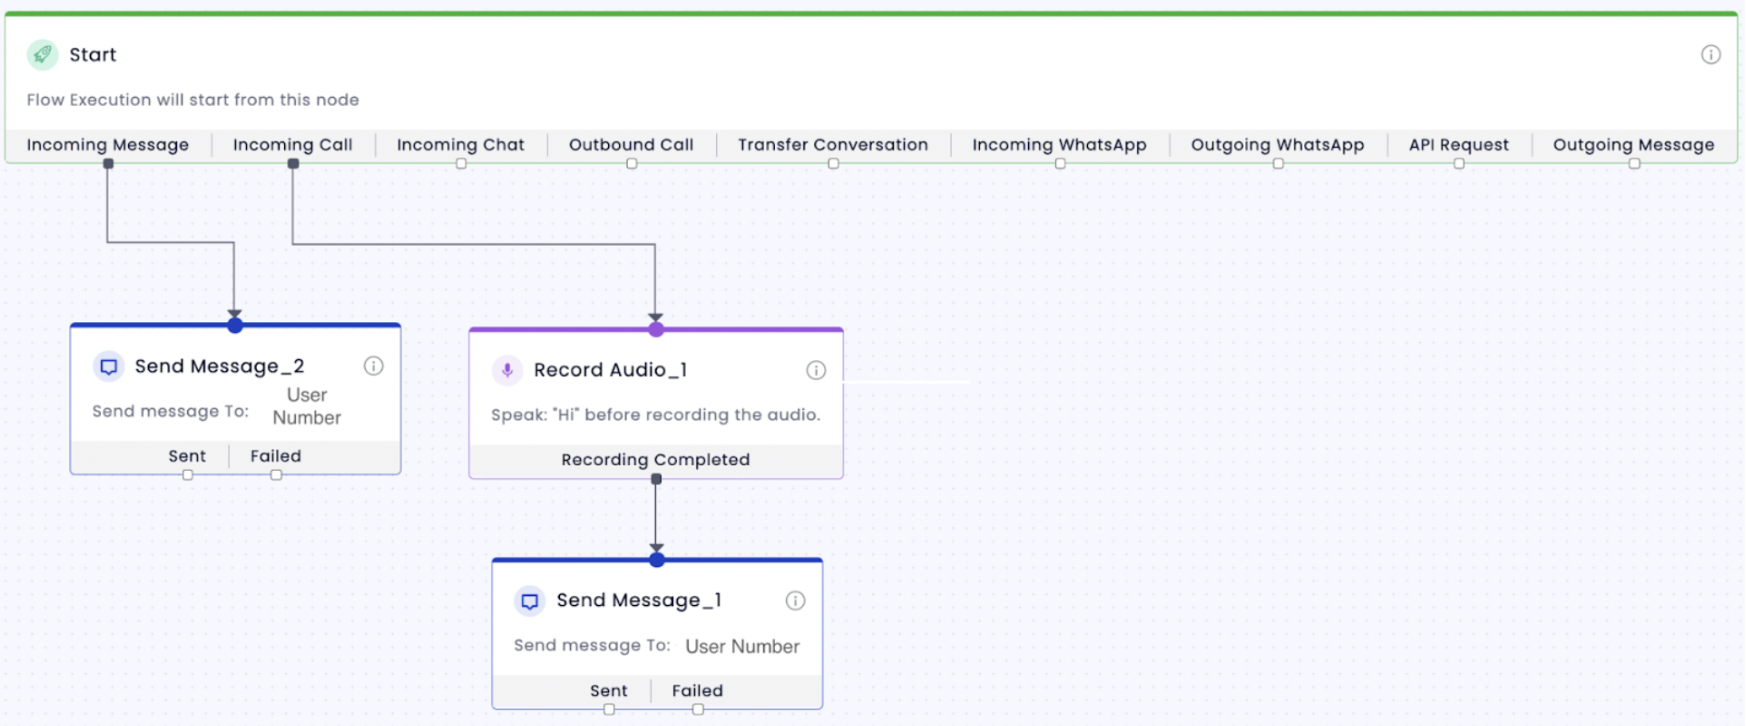The image size is (1746, 726).
Task: Click the Record Audio_1 input connector dot
Action: pyautogui.click(x=656, y=329)
